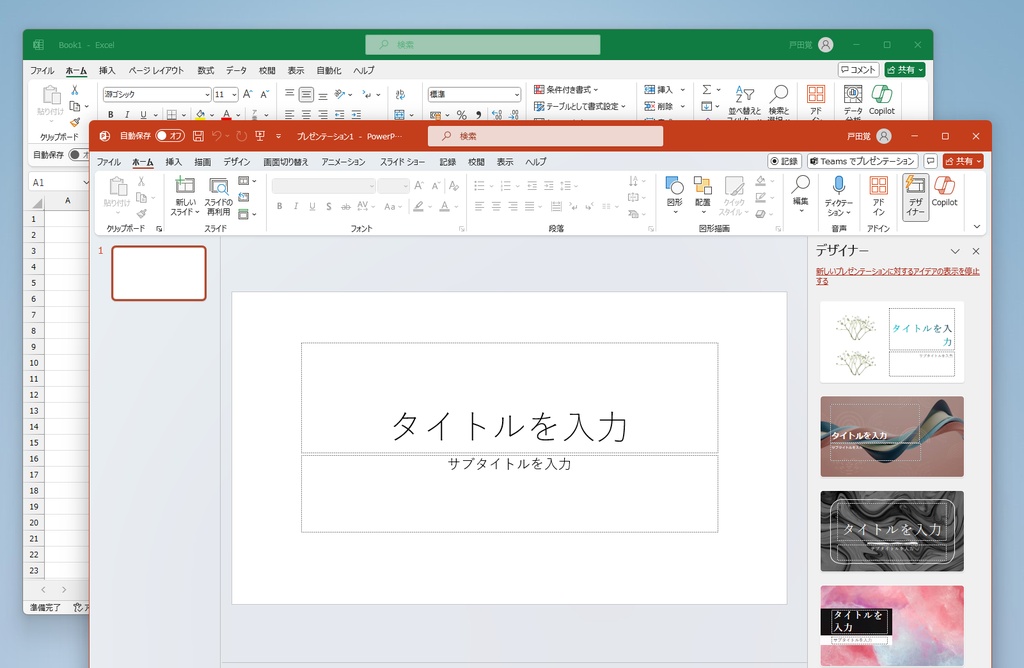Toggle italic in Excel ribbon
The height and width of the screenshot is (668, 1024).
click(x=127, y=115)
